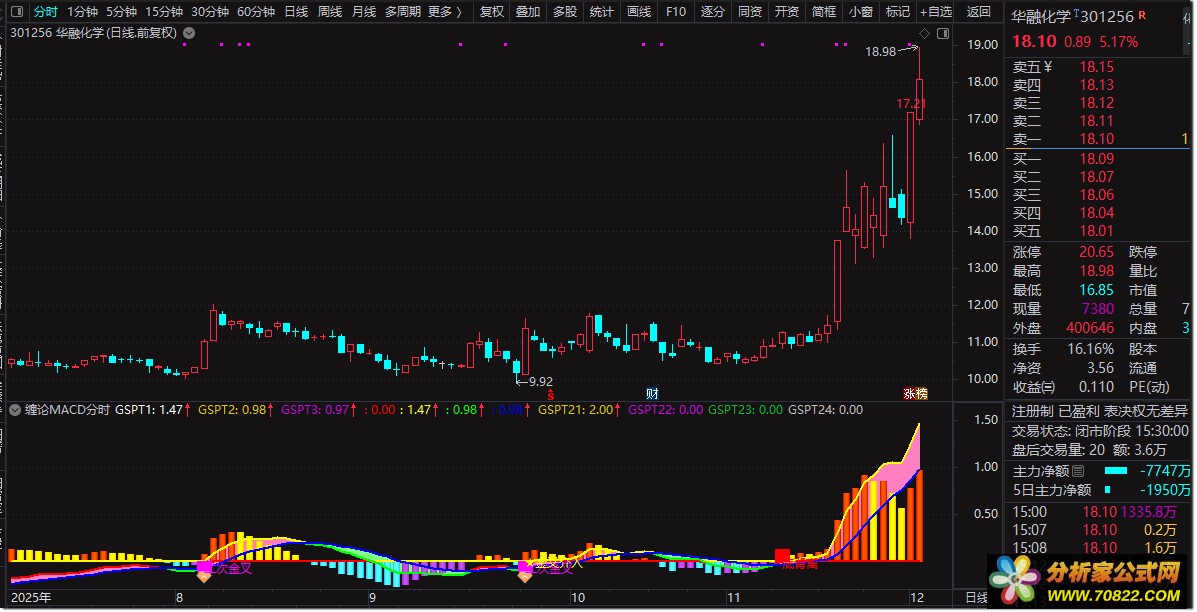Click the ¥ symbol next to 卖五
1197x612 pixels.
coord(1047,66)
